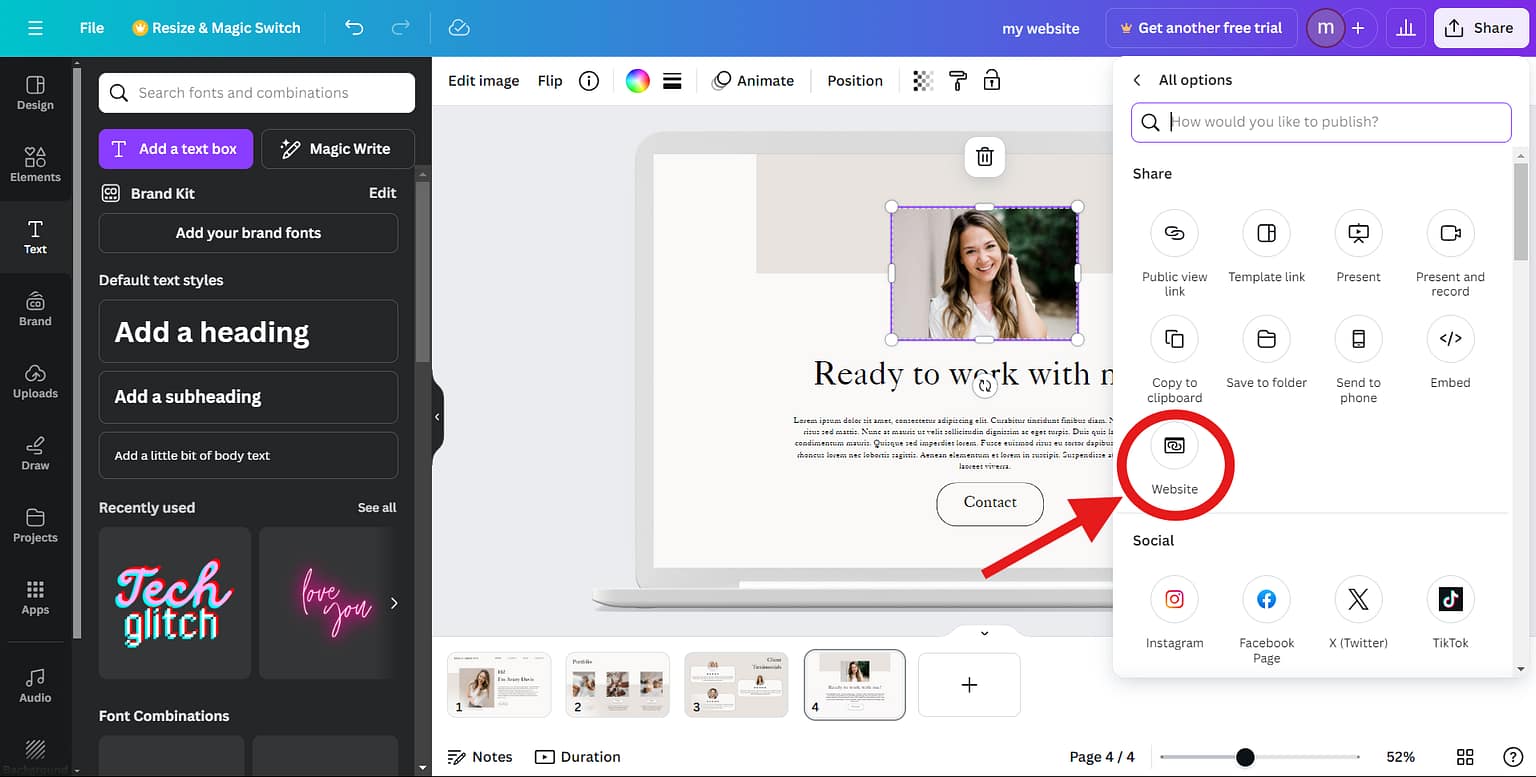This screenshot has width=1536, height=777.
Task: Go back to All options with the chevron
Action: pyautogui.click(x=1137, y=79)
